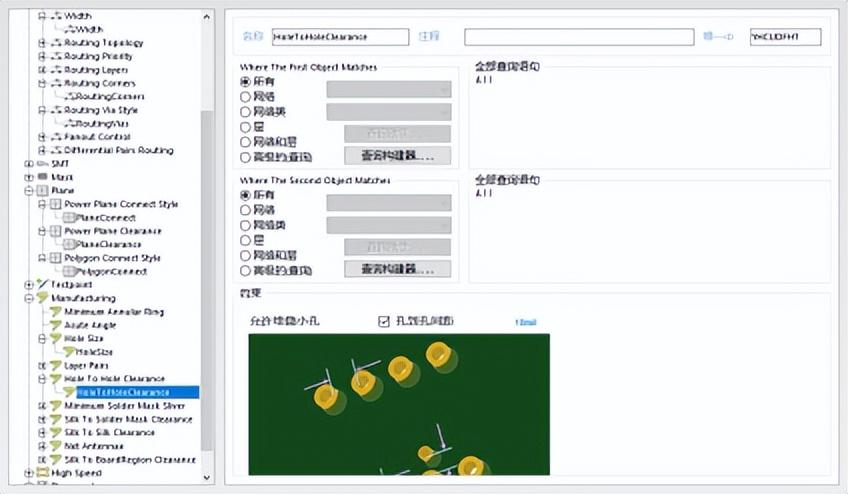Click the rule name field HoleToHoleClearance
The width and height of the screenshot is (848, 494).
coord(340,37)
